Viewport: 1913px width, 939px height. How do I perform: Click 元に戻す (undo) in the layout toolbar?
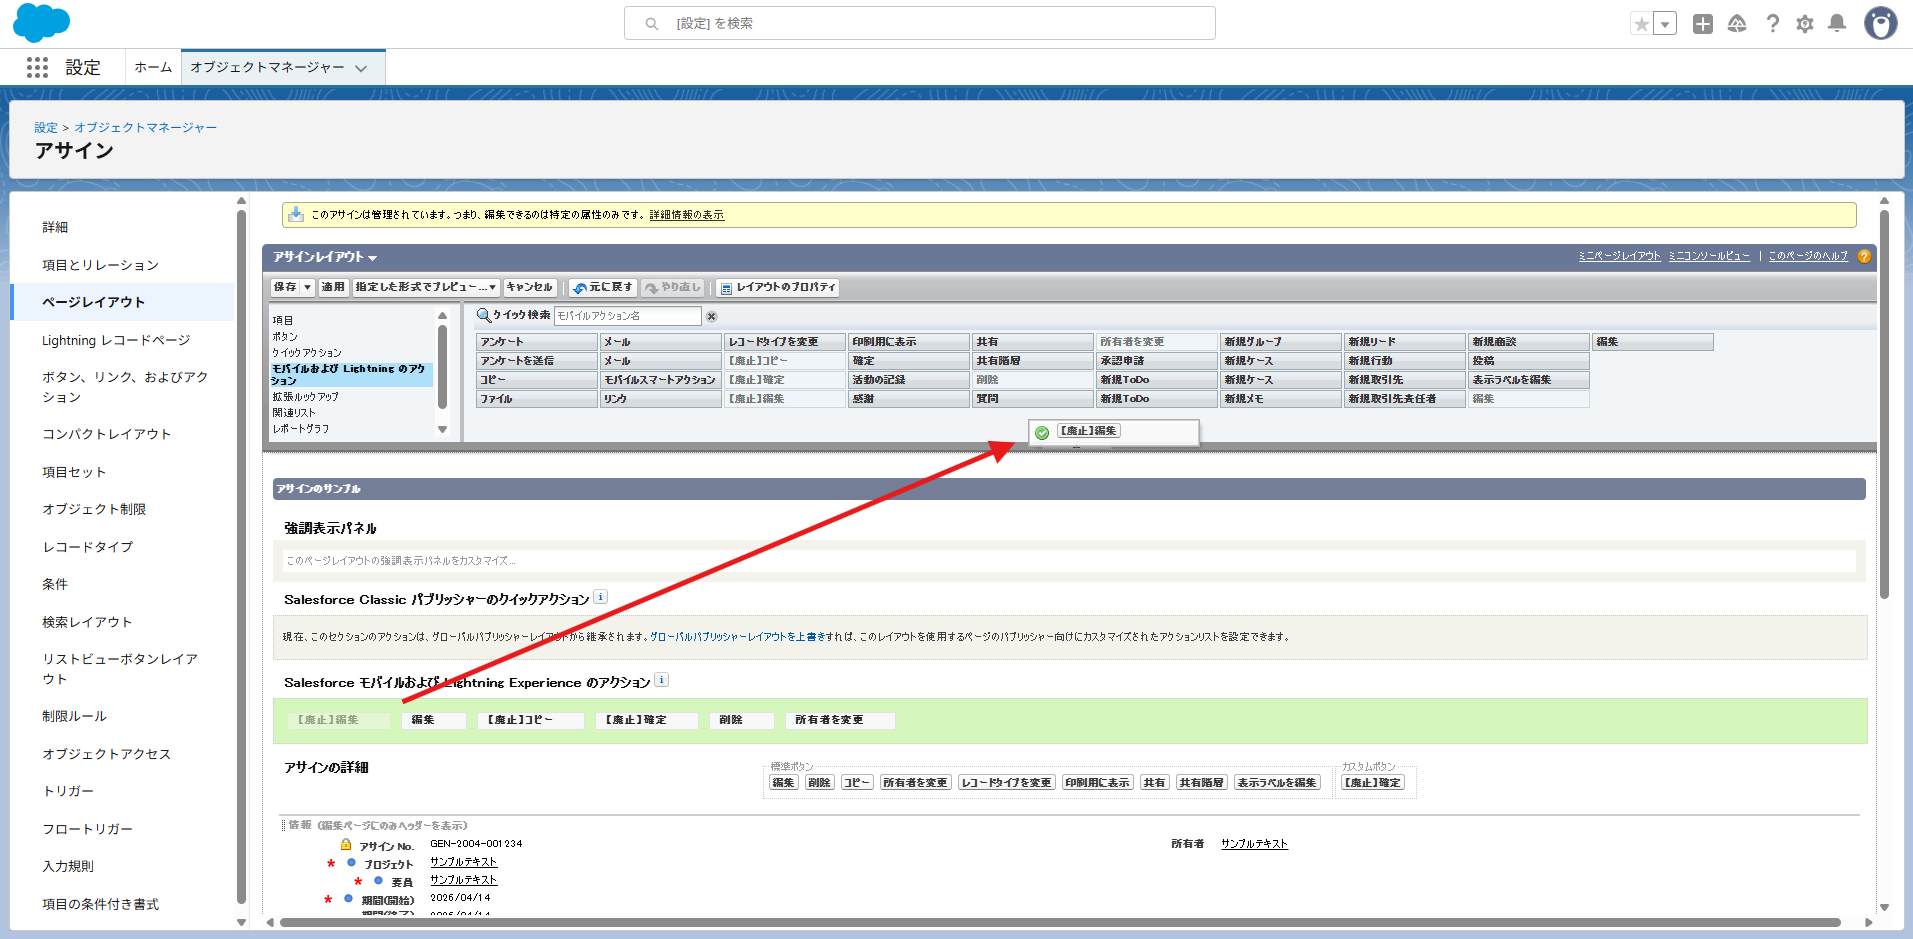click(x=603, y=287)
